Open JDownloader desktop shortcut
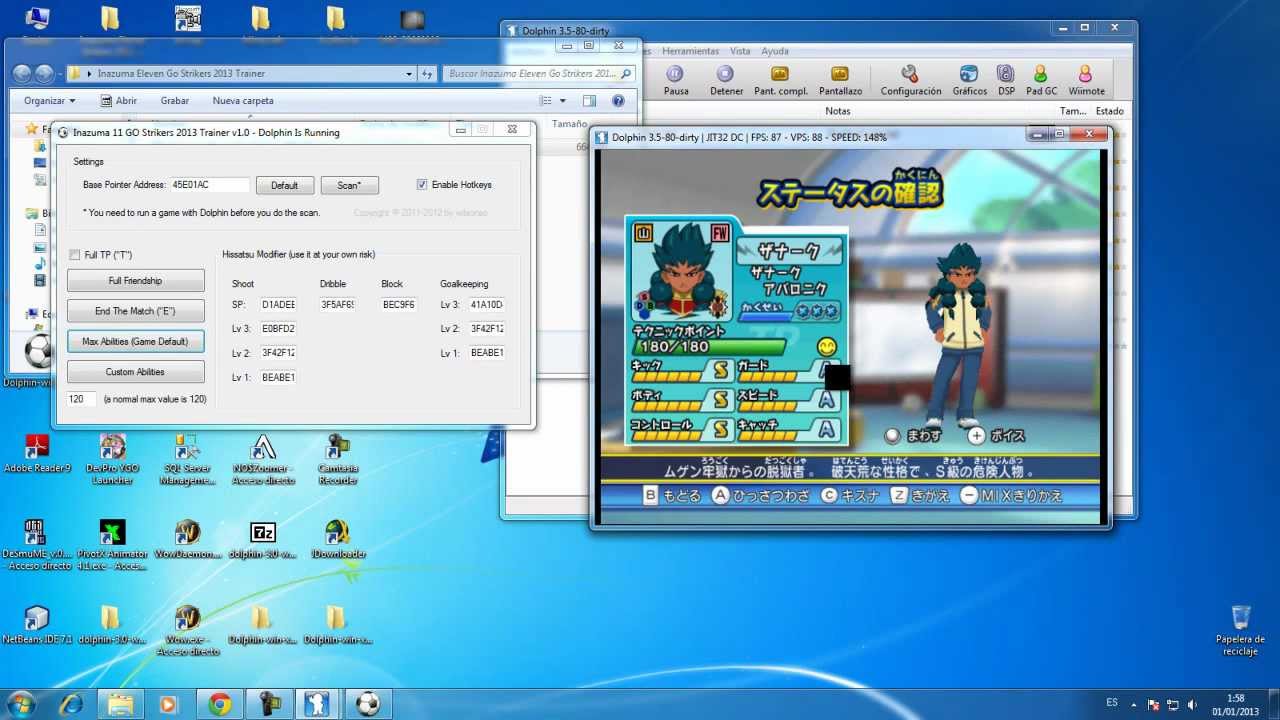This screenshot has height=720, width=1280. (x=337, y=539)
